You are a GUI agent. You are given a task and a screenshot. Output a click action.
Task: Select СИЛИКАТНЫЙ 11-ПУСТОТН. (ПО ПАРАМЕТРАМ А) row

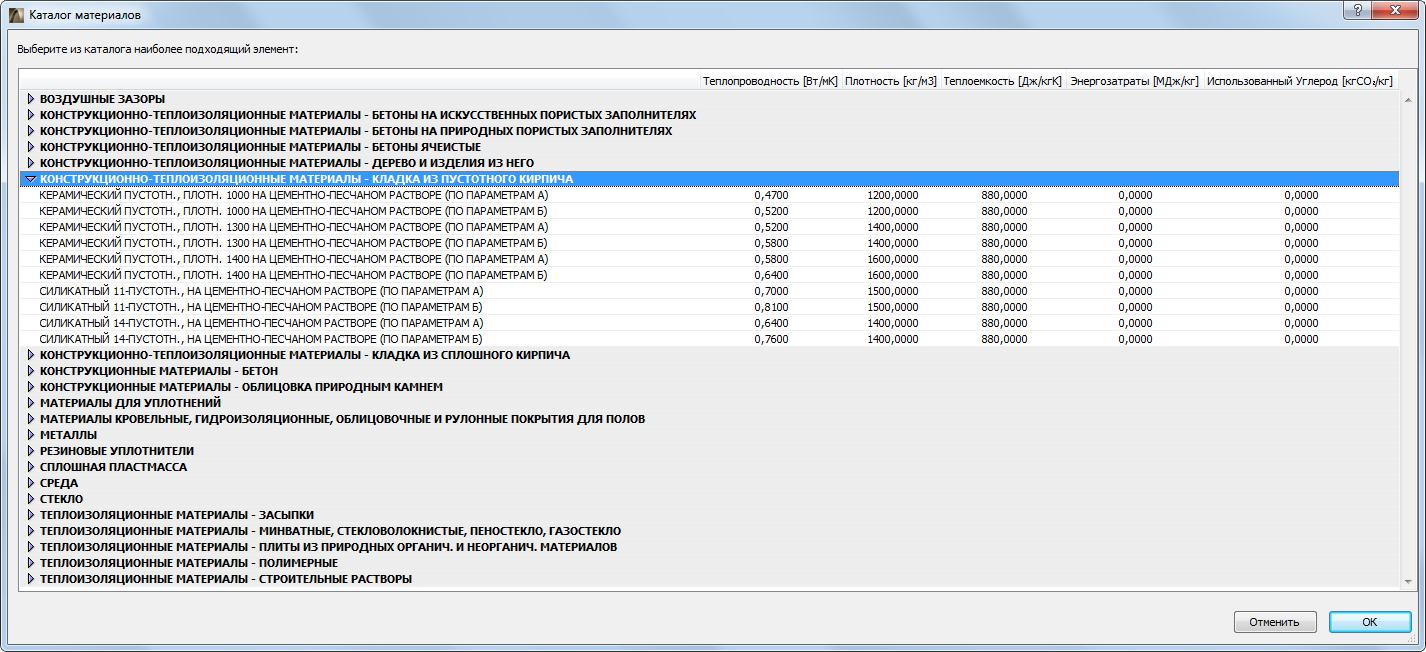coord(709,291)
